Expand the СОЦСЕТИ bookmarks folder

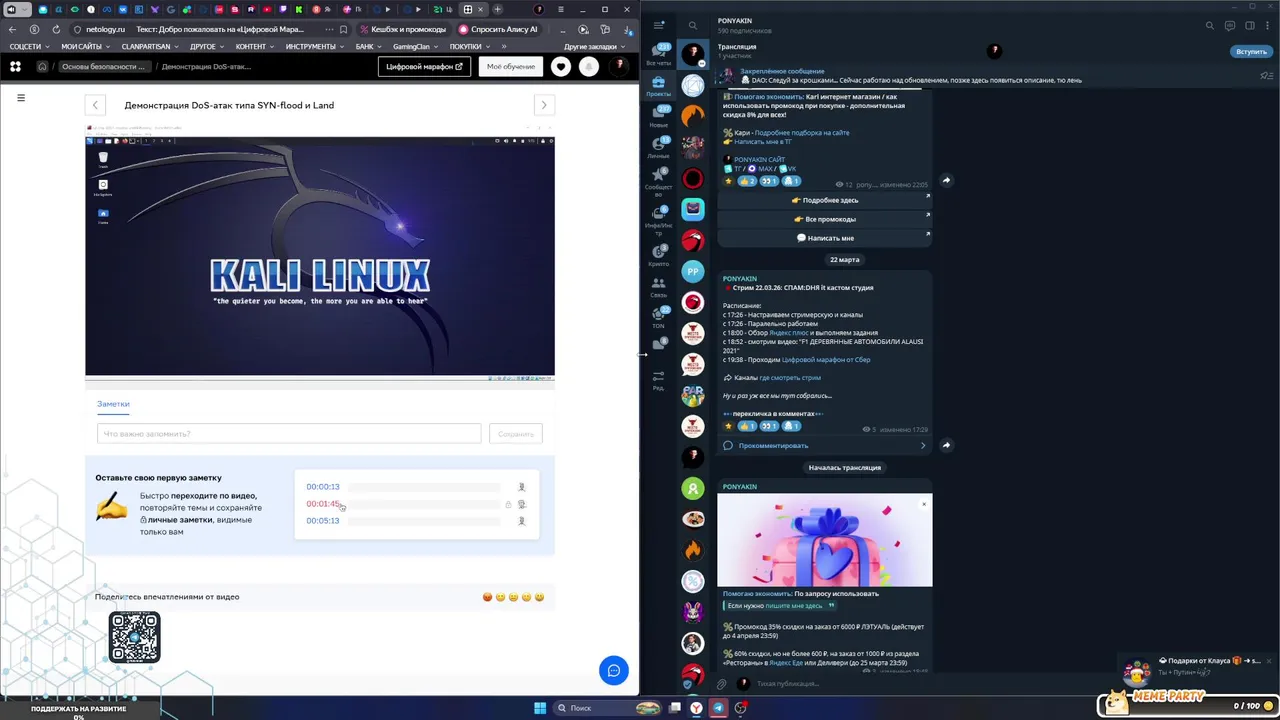tap(29, 47)
